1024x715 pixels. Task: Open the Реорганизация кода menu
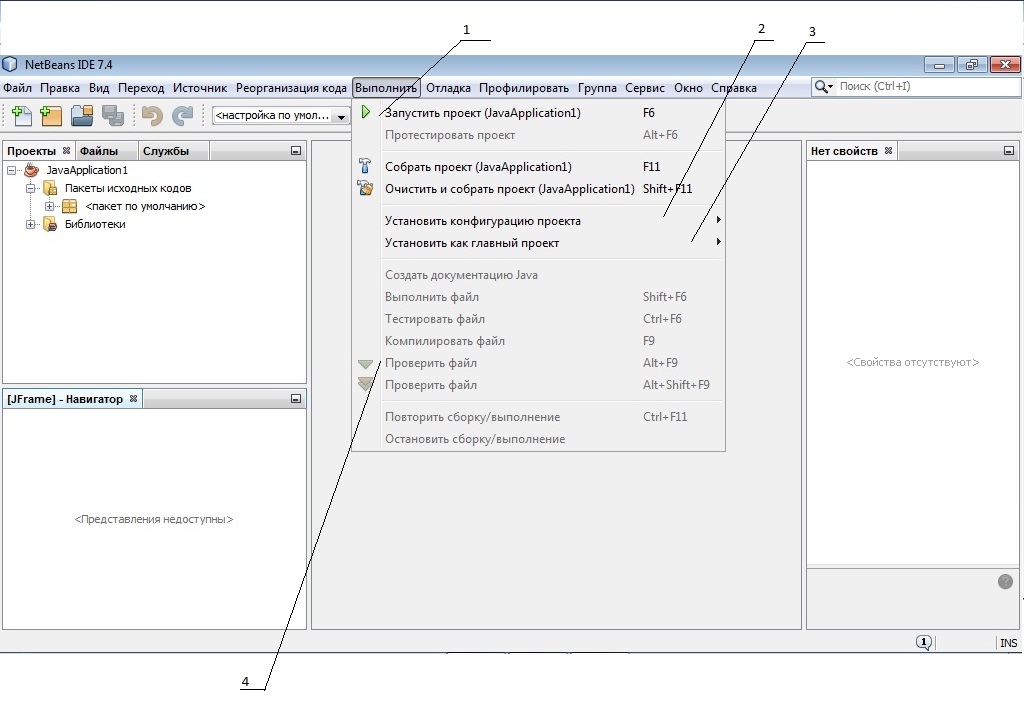(291, 87)
